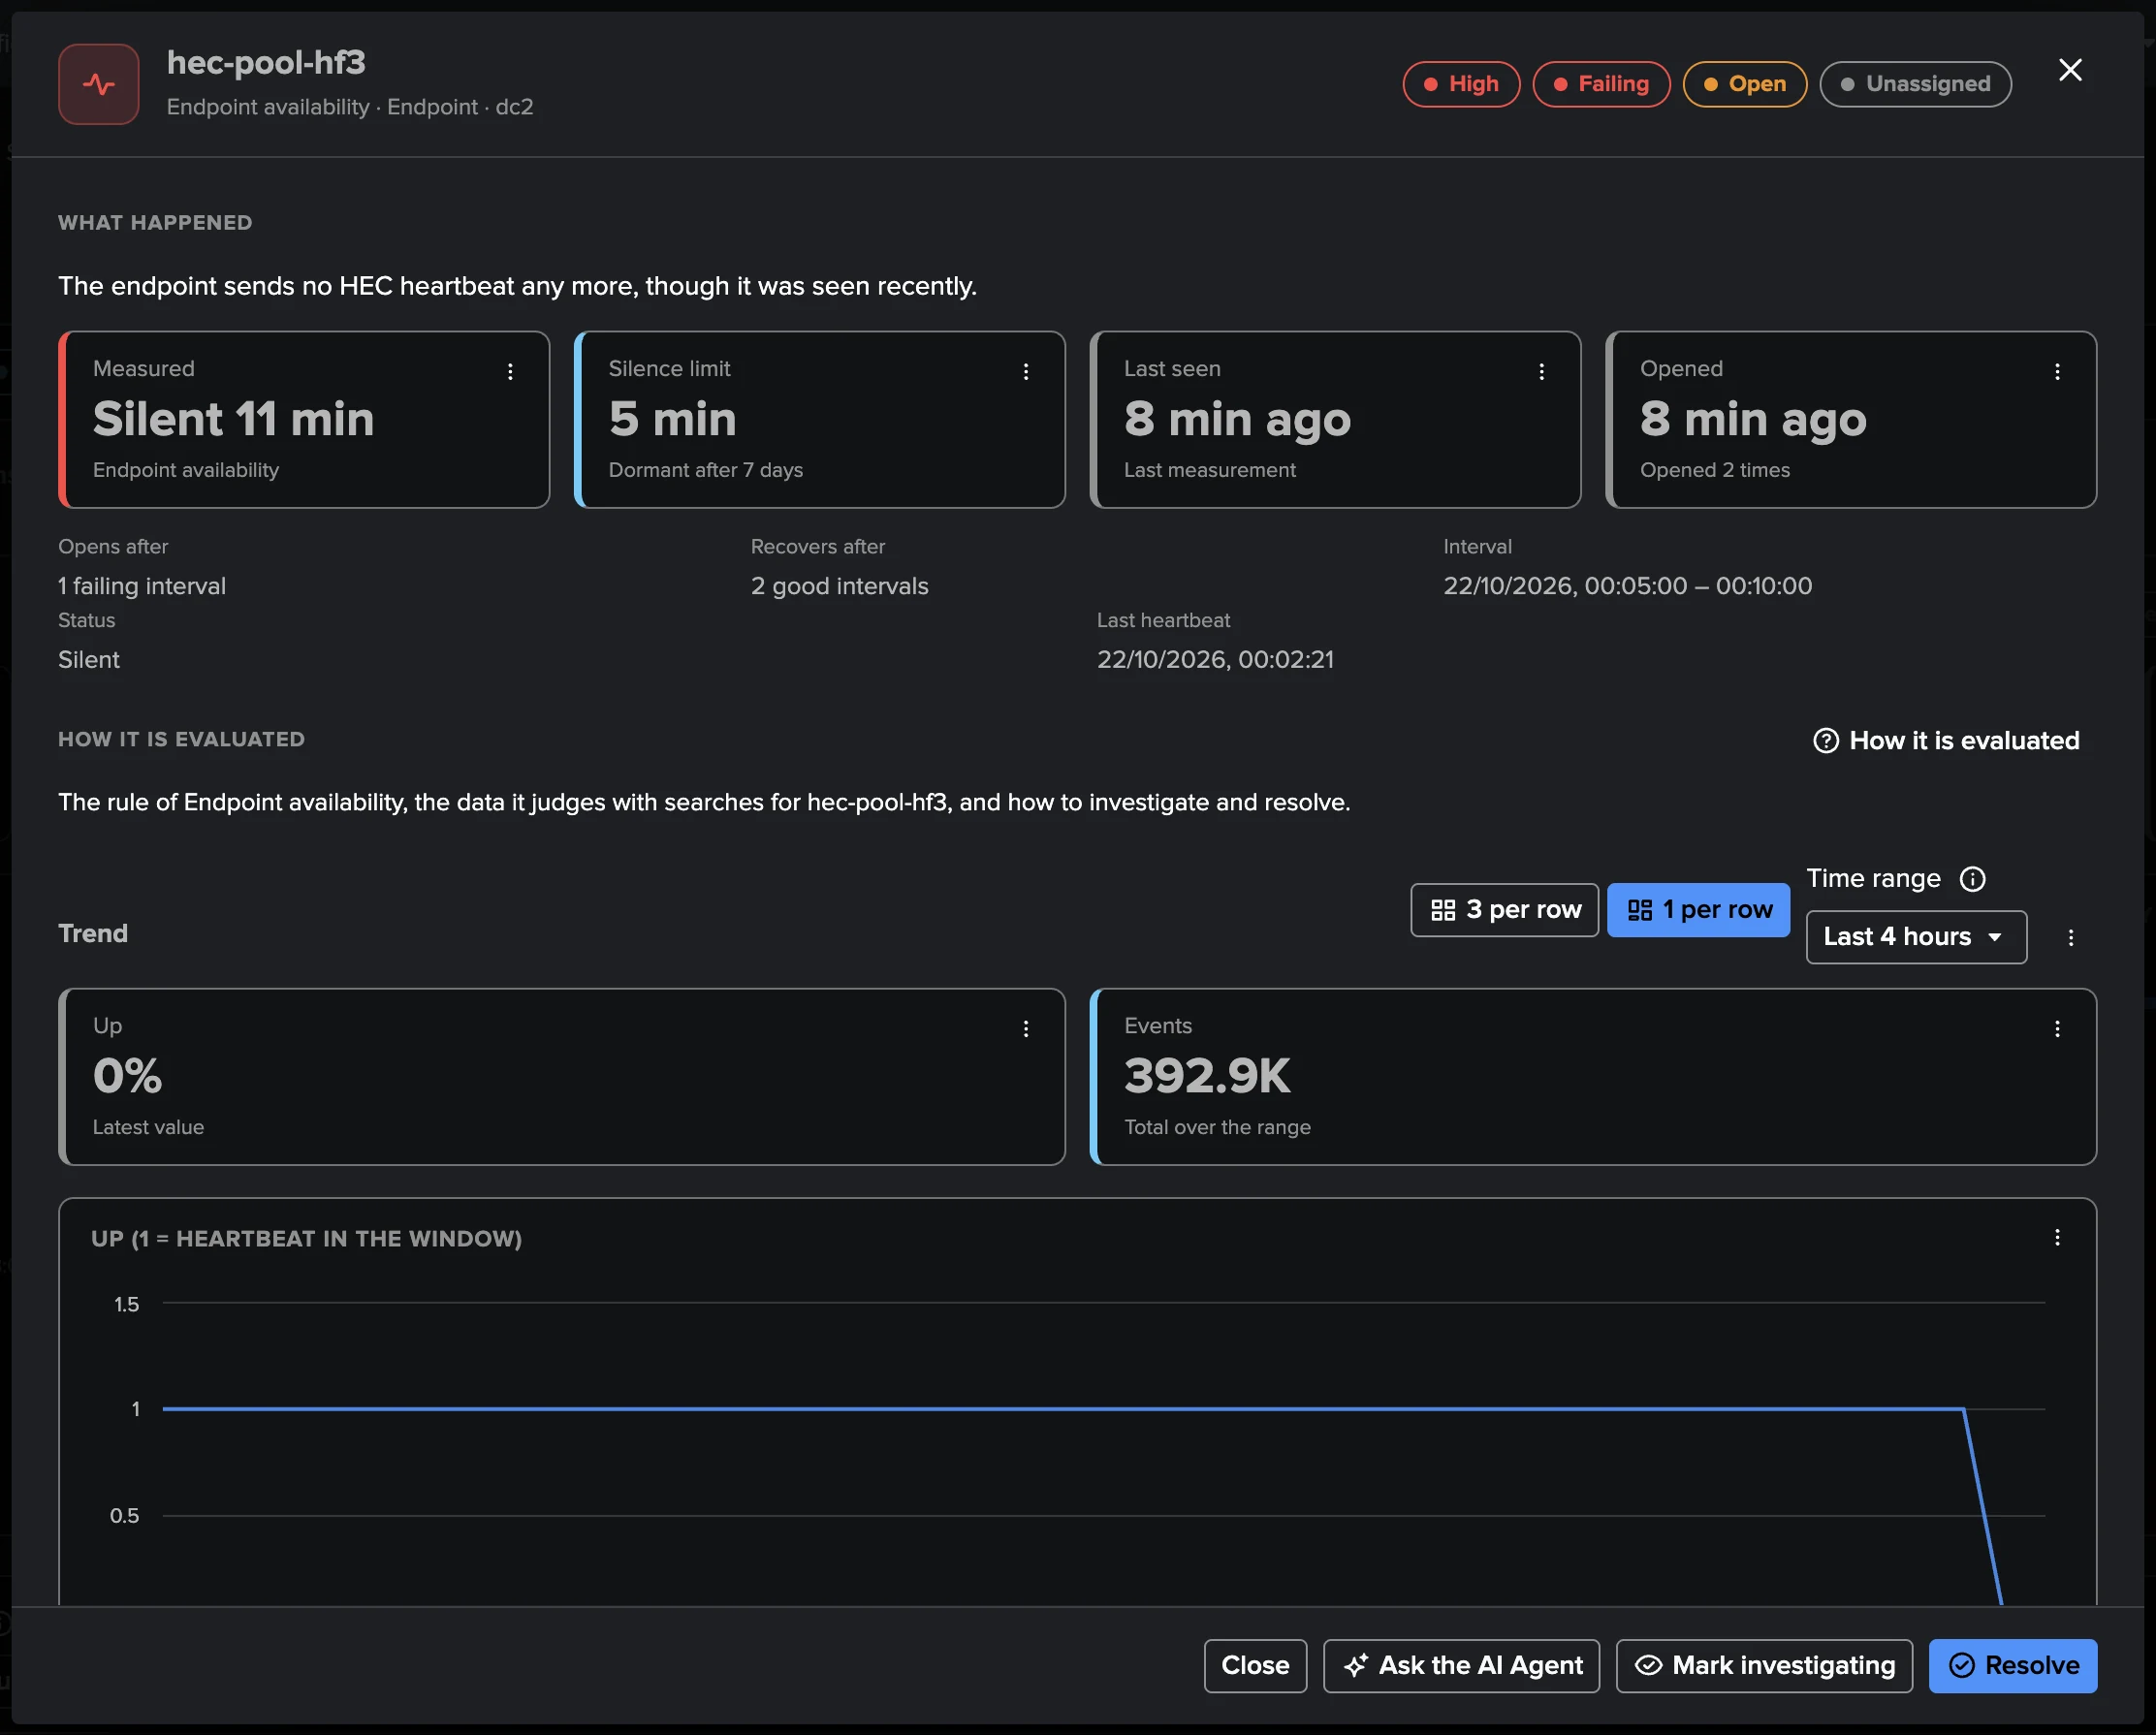Open the Opened card options menu
This screenshot has height=1735, width=2156.
coord(2057,372)
